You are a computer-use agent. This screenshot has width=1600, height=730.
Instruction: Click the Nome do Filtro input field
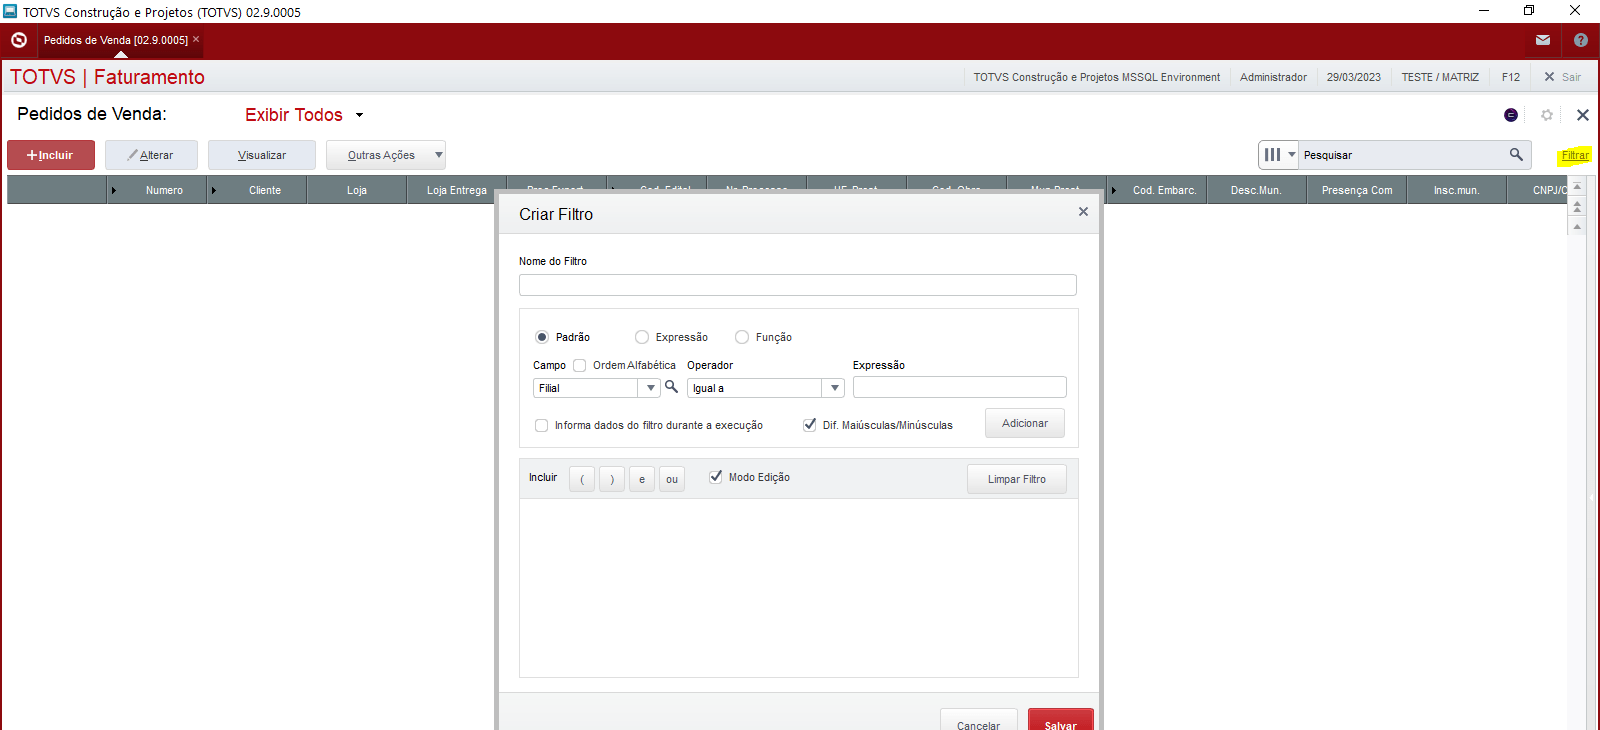tap(797, 285)
